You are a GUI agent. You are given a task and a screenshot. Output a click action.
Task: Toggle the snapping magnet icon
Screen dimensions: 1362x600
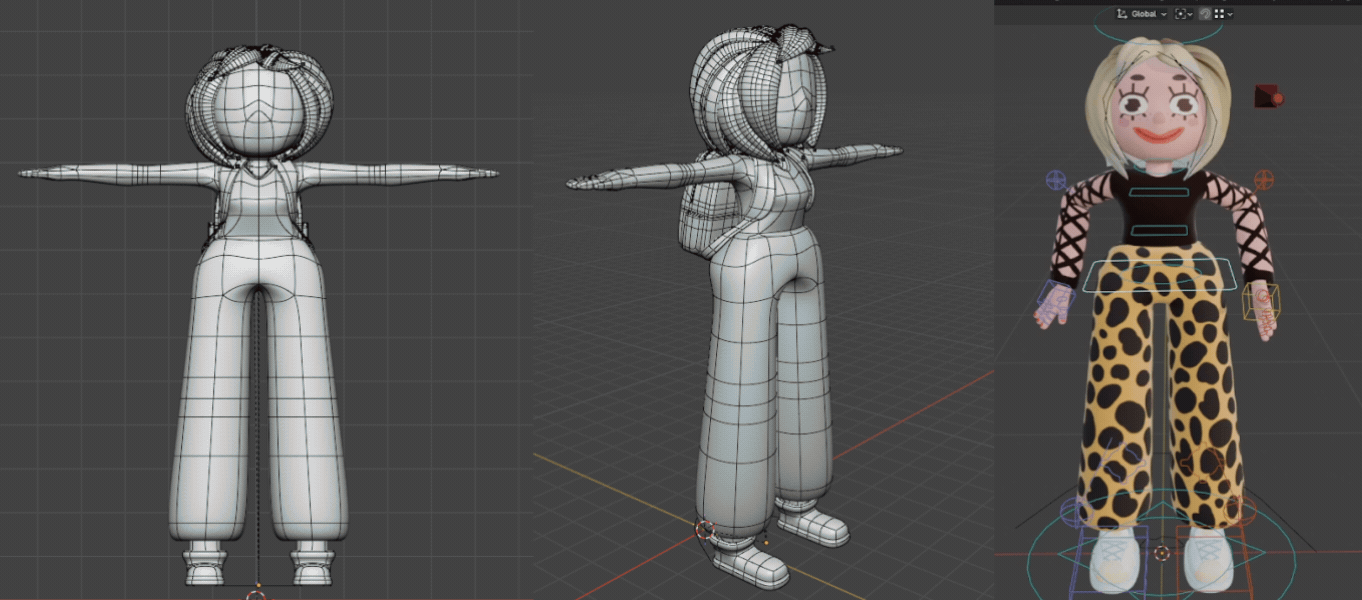1204,14
